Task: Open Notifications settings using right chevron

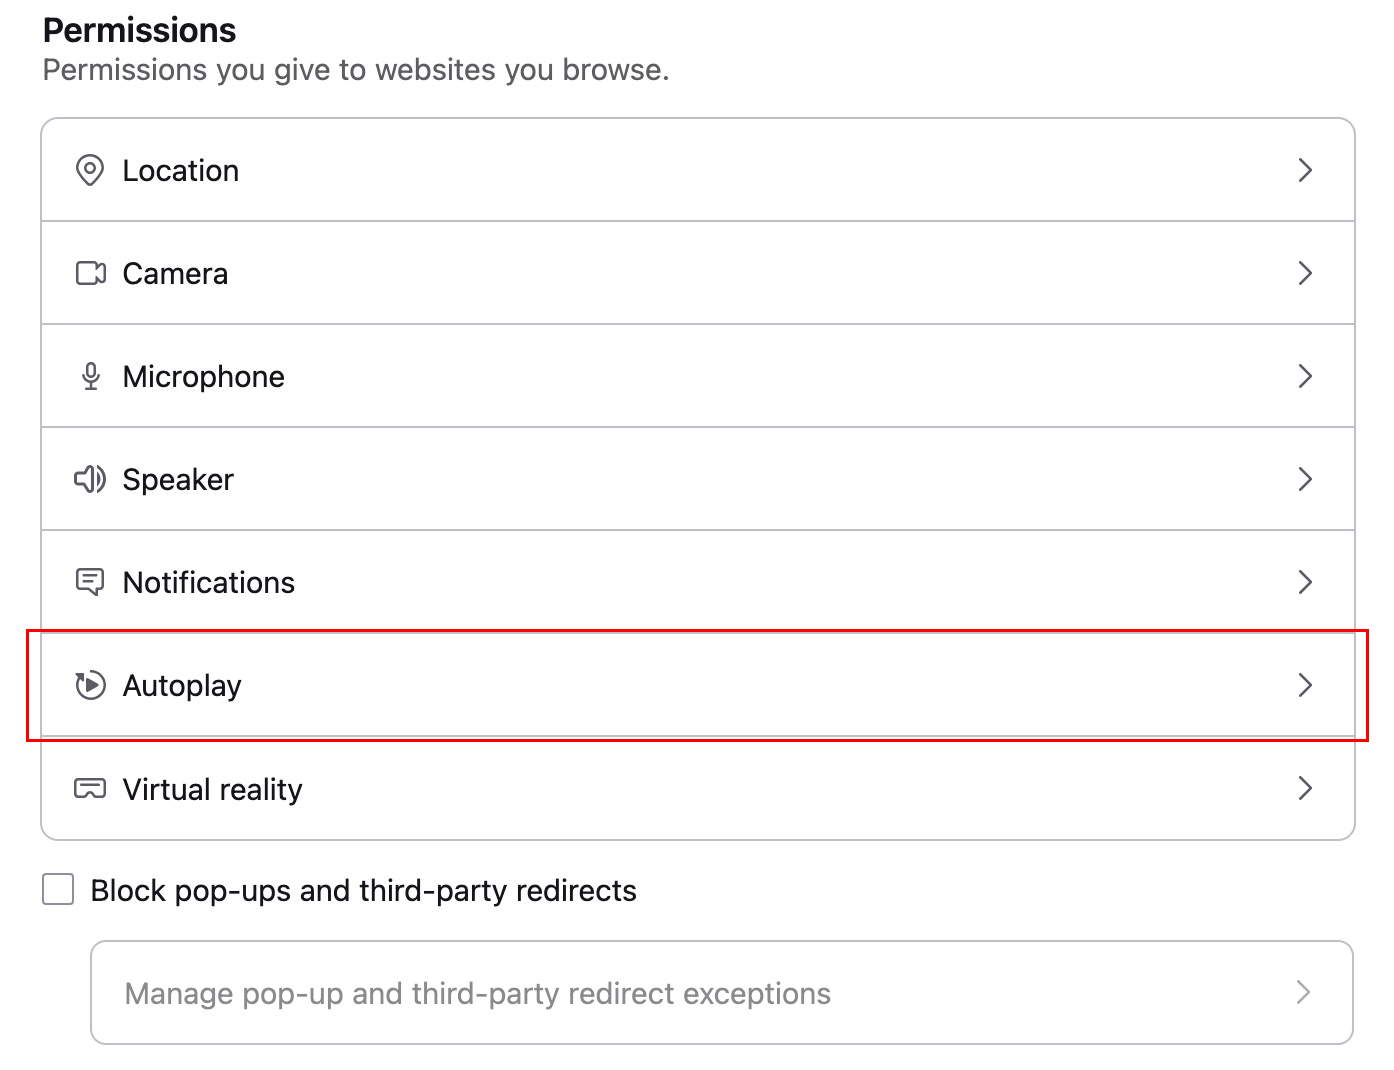Action: coord(1304,582)
